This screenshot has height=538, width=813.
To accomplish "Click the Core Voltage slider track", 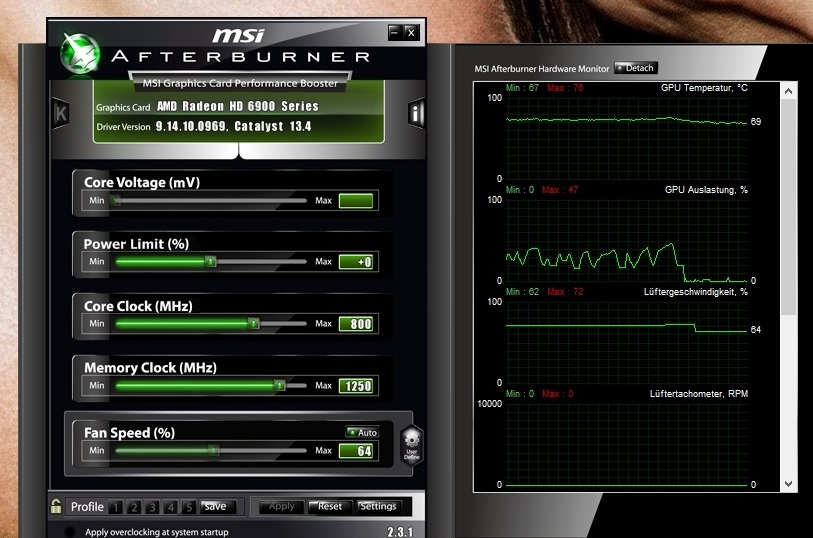I will click(210, 201).
